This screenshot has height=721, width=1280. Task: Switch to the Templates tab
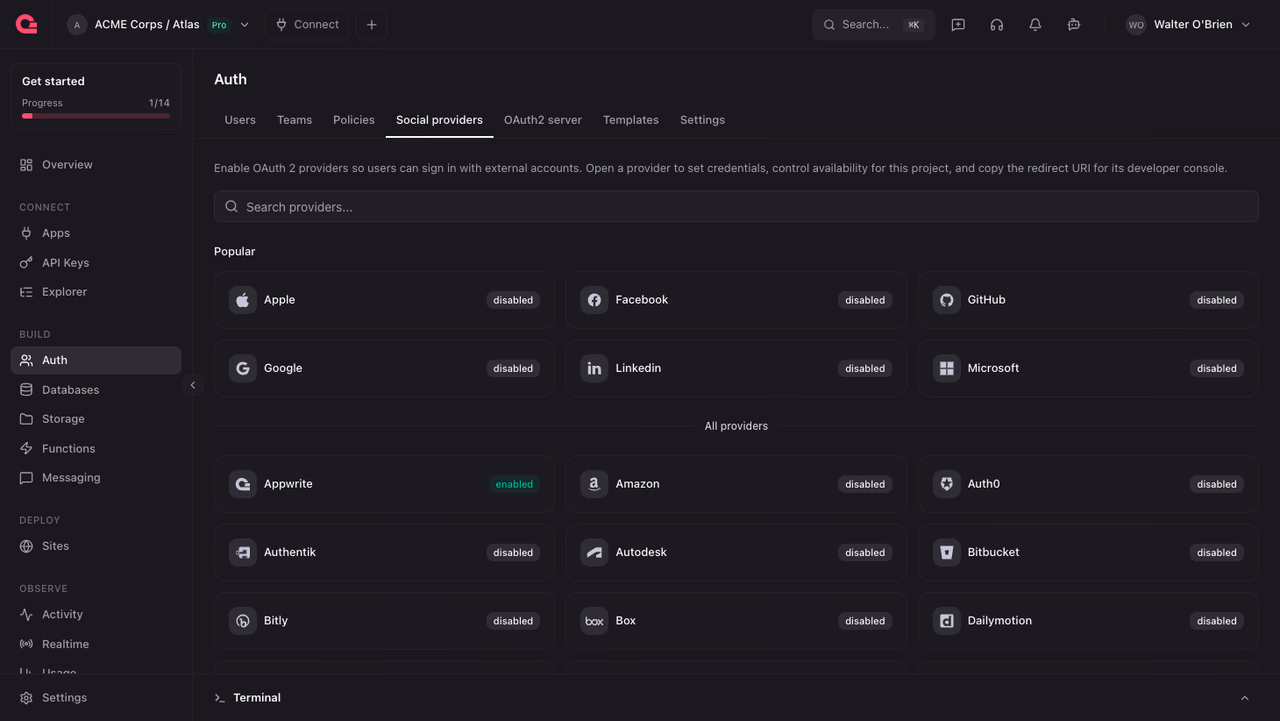coord(631,120)
